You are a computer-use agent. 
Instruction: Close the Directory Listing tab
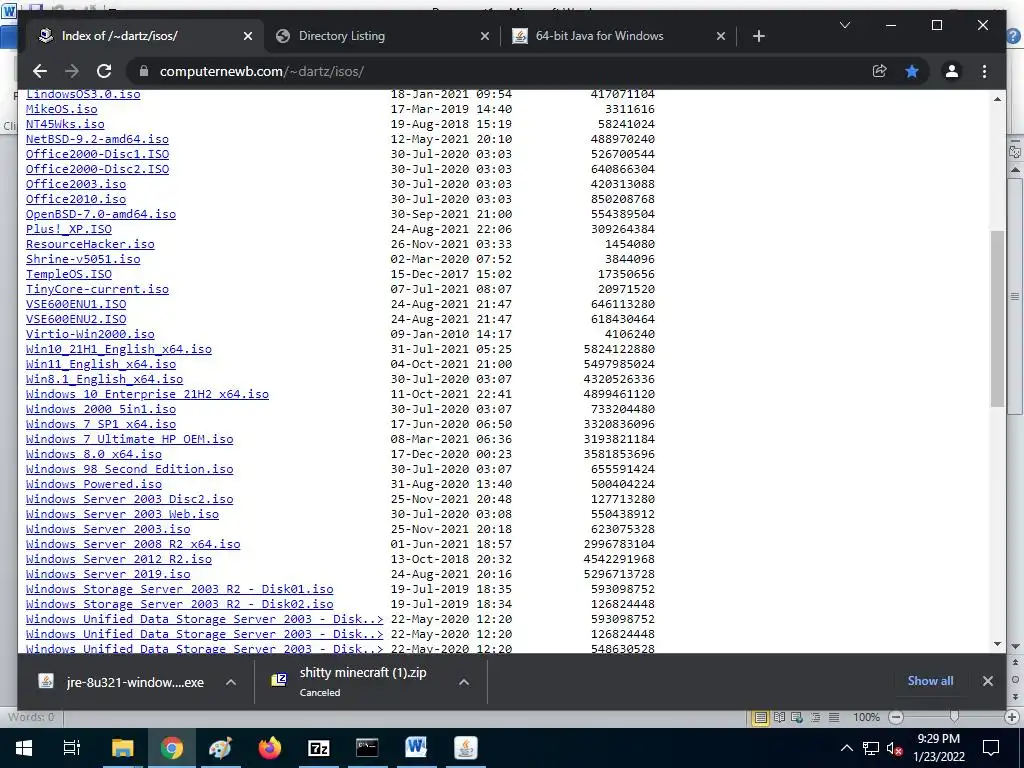point(485,36)
